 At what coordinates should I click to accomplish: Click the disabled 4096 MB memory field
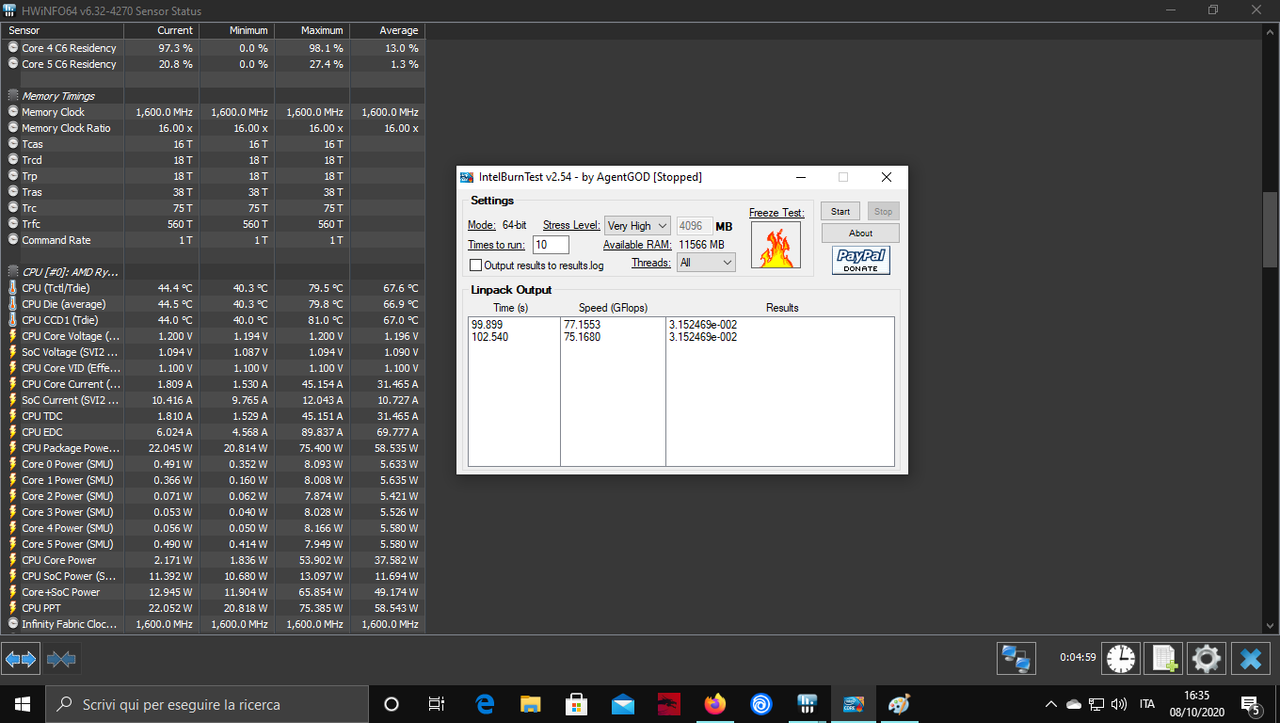click(695, 226)
